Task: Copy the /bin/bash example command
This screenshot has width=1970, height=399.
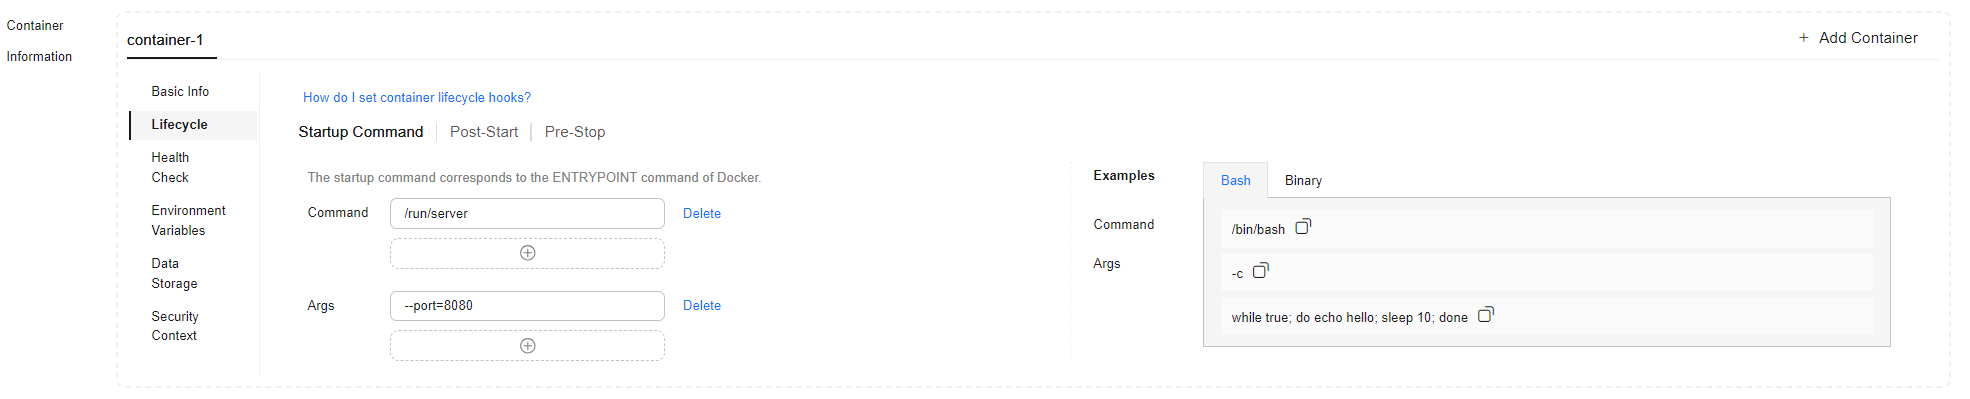Action: click(x=1303, y=227)
